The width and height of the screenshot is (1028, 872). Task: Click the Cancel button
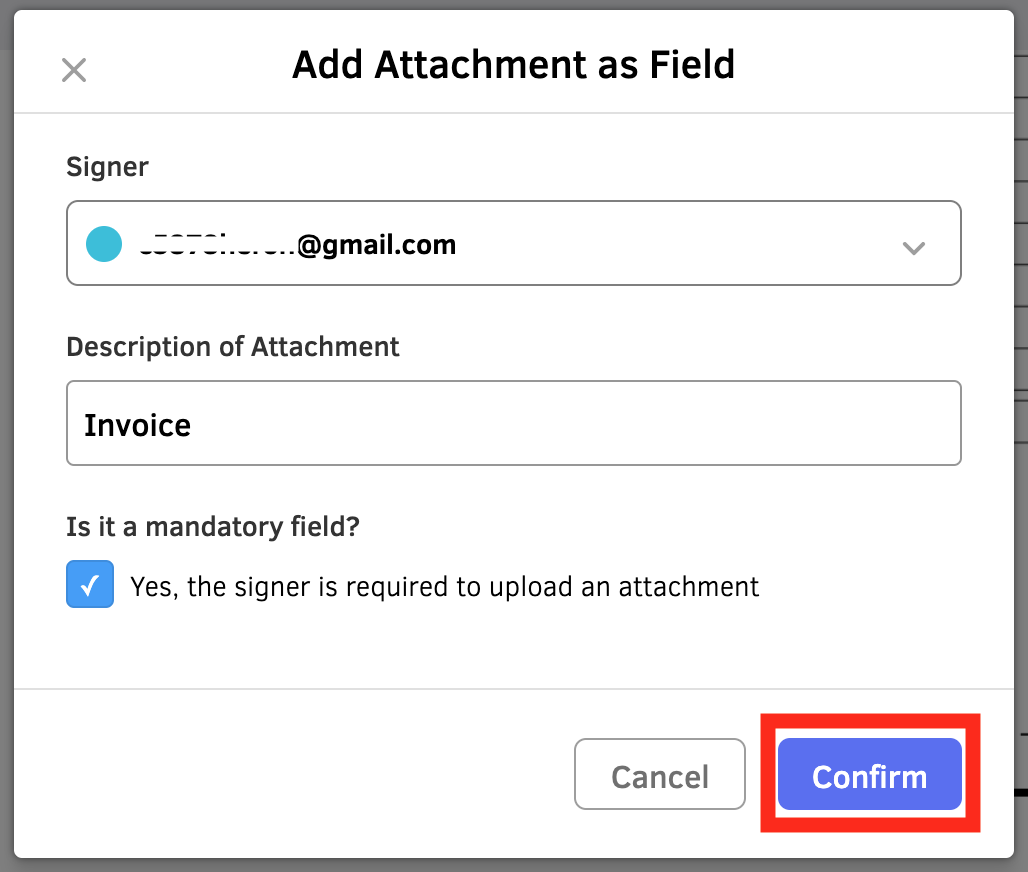660,774
